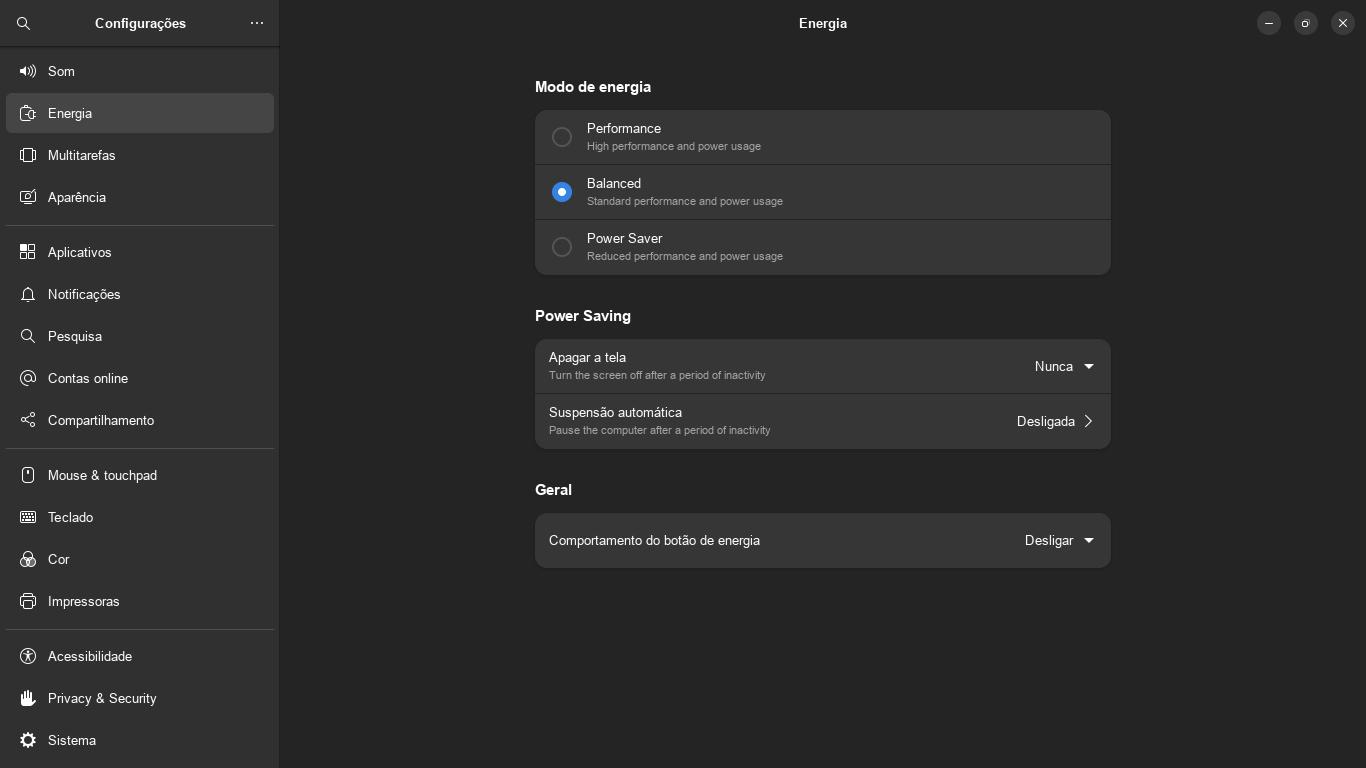This screenshot has height=768, width=1366.
Task: Click the Notificações bell icon
Action: tap(28, 294)
